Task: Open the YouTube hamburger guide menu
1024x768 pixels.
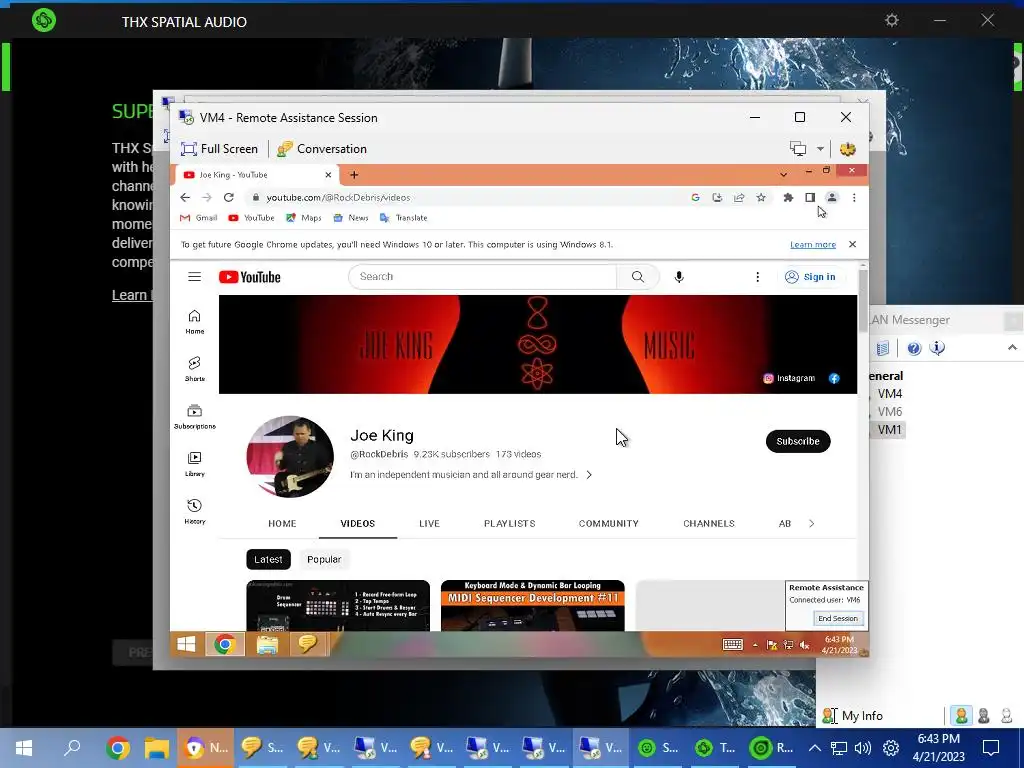Action: 195,276
